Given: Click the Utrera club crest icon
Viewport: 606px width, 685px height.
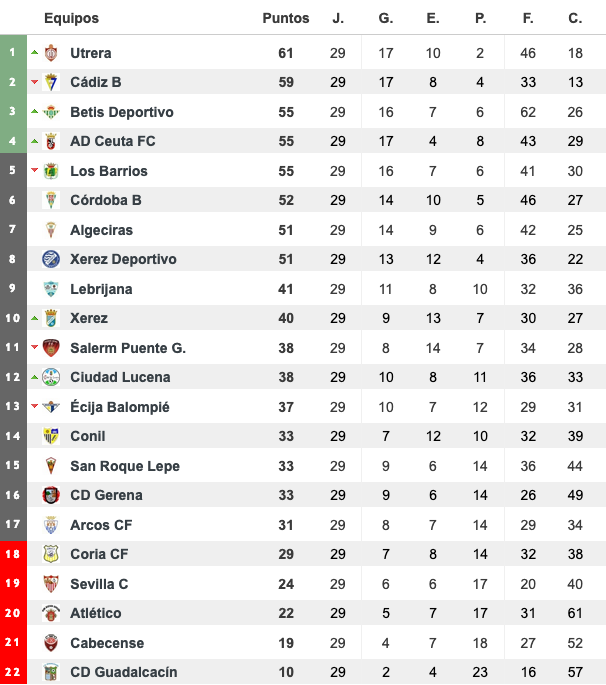Looking at the screenshot, I should (51, 53).
